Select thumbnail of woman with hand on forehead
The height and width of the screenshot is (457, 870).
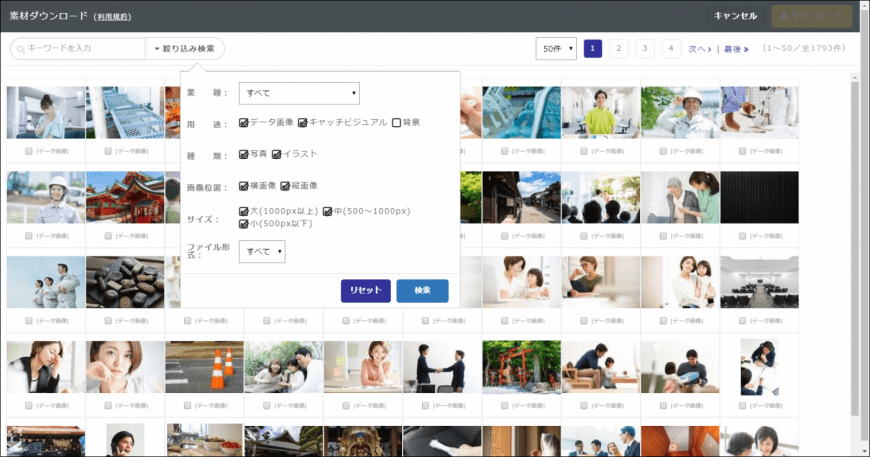point(46,367)
